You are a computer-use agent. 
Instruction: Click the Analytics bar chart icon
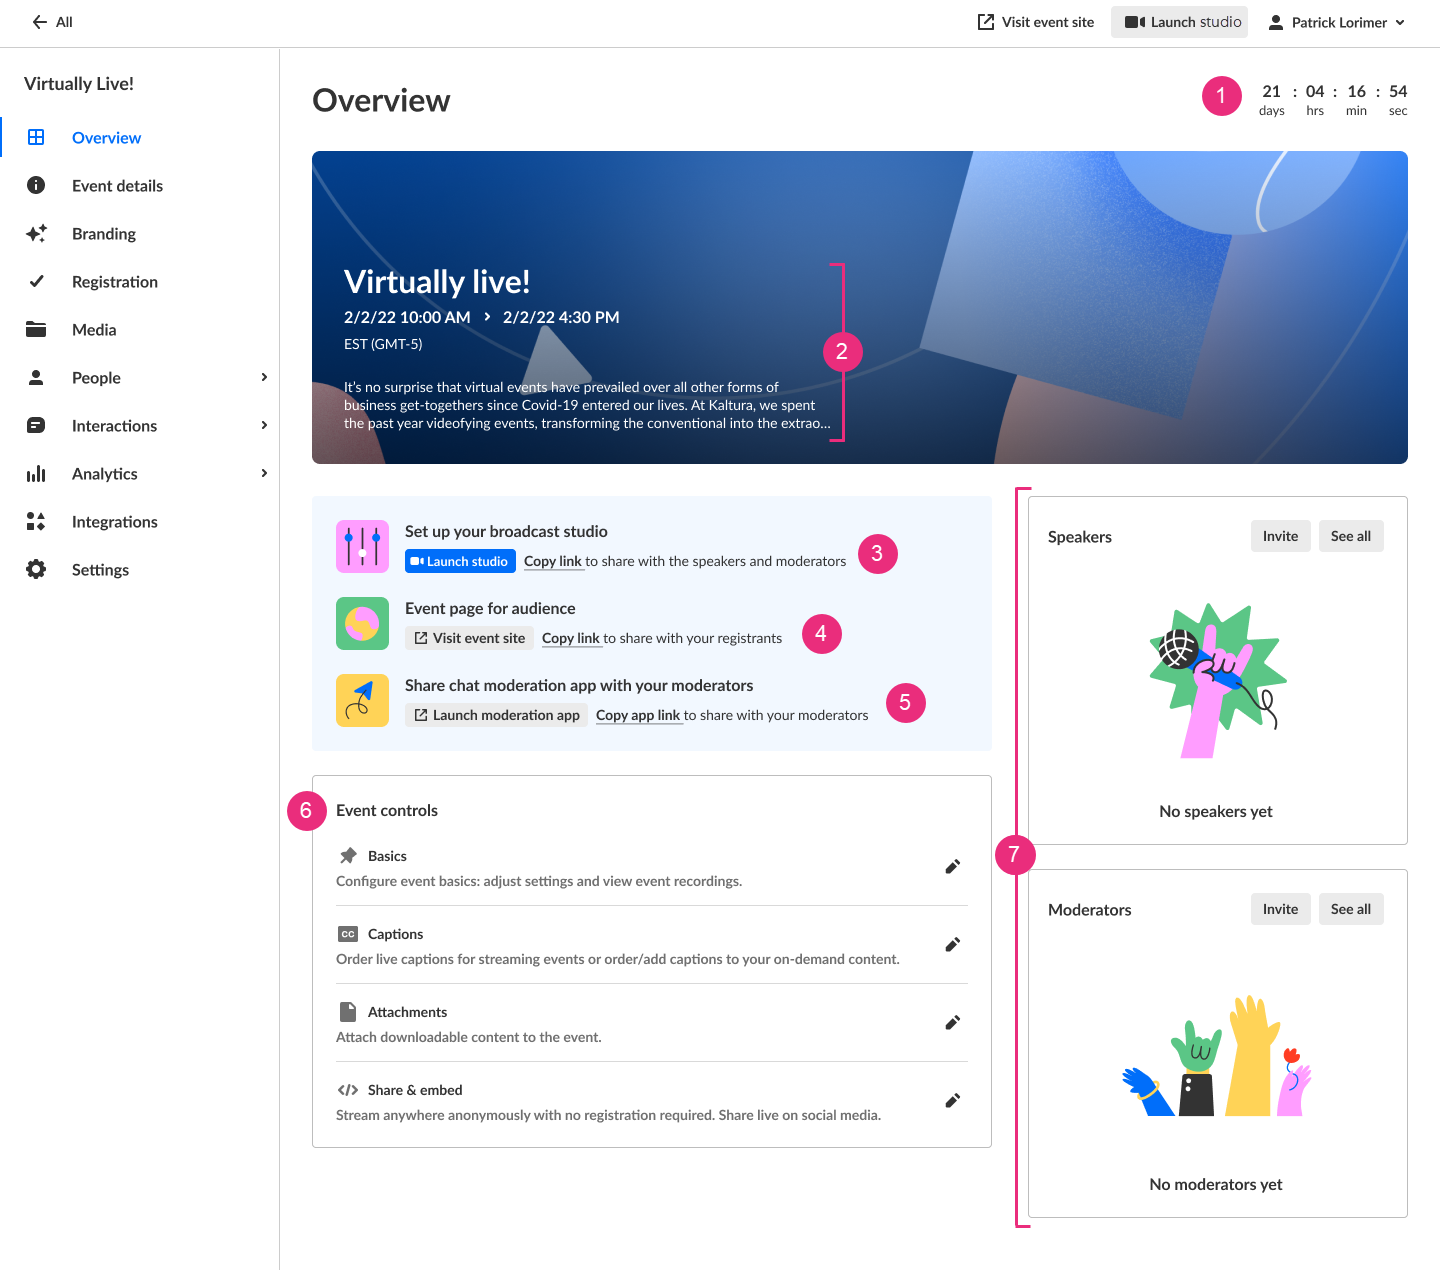(36, 473)
